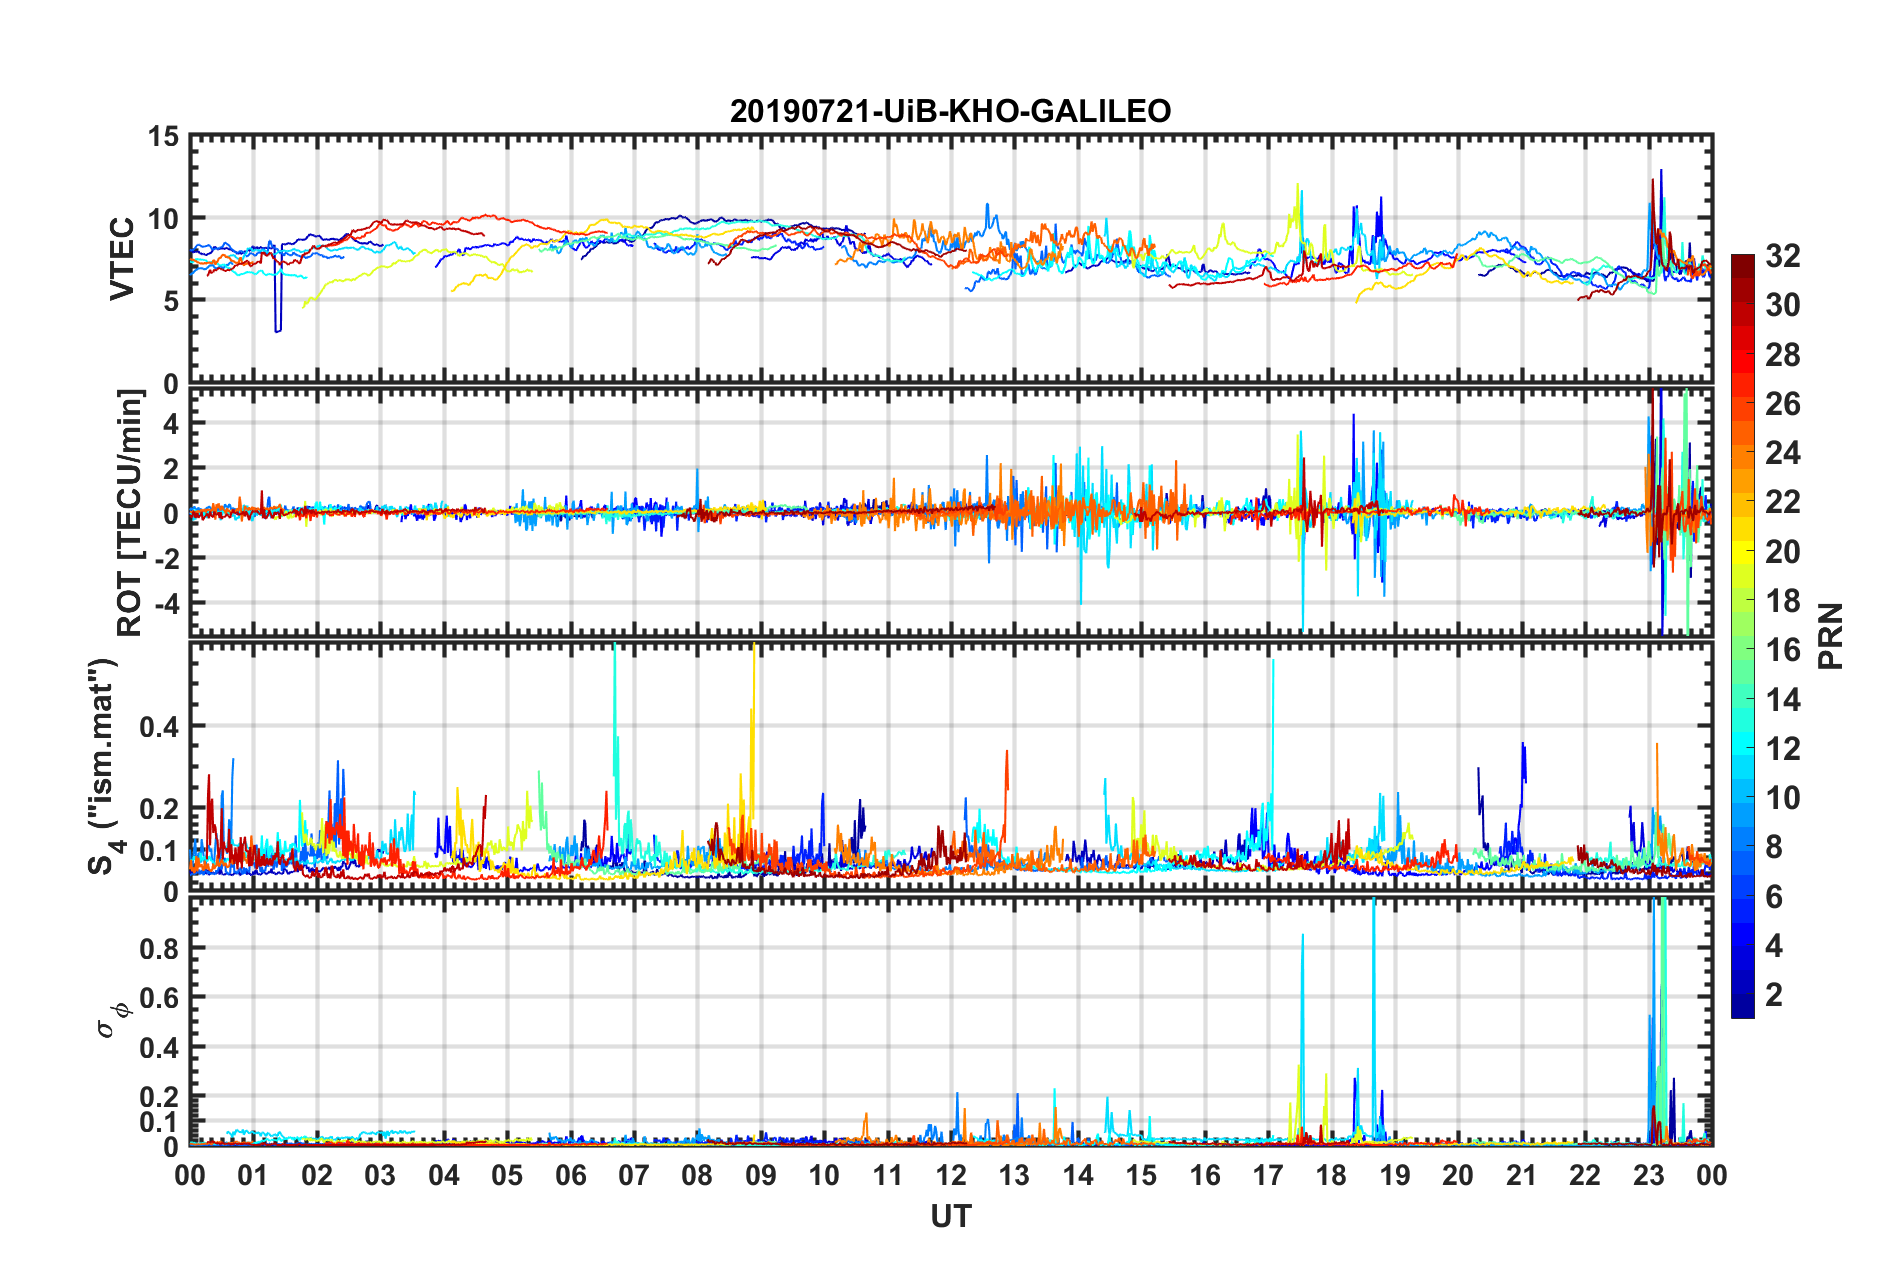Click x-axis tick label 12

(951, 1175)
